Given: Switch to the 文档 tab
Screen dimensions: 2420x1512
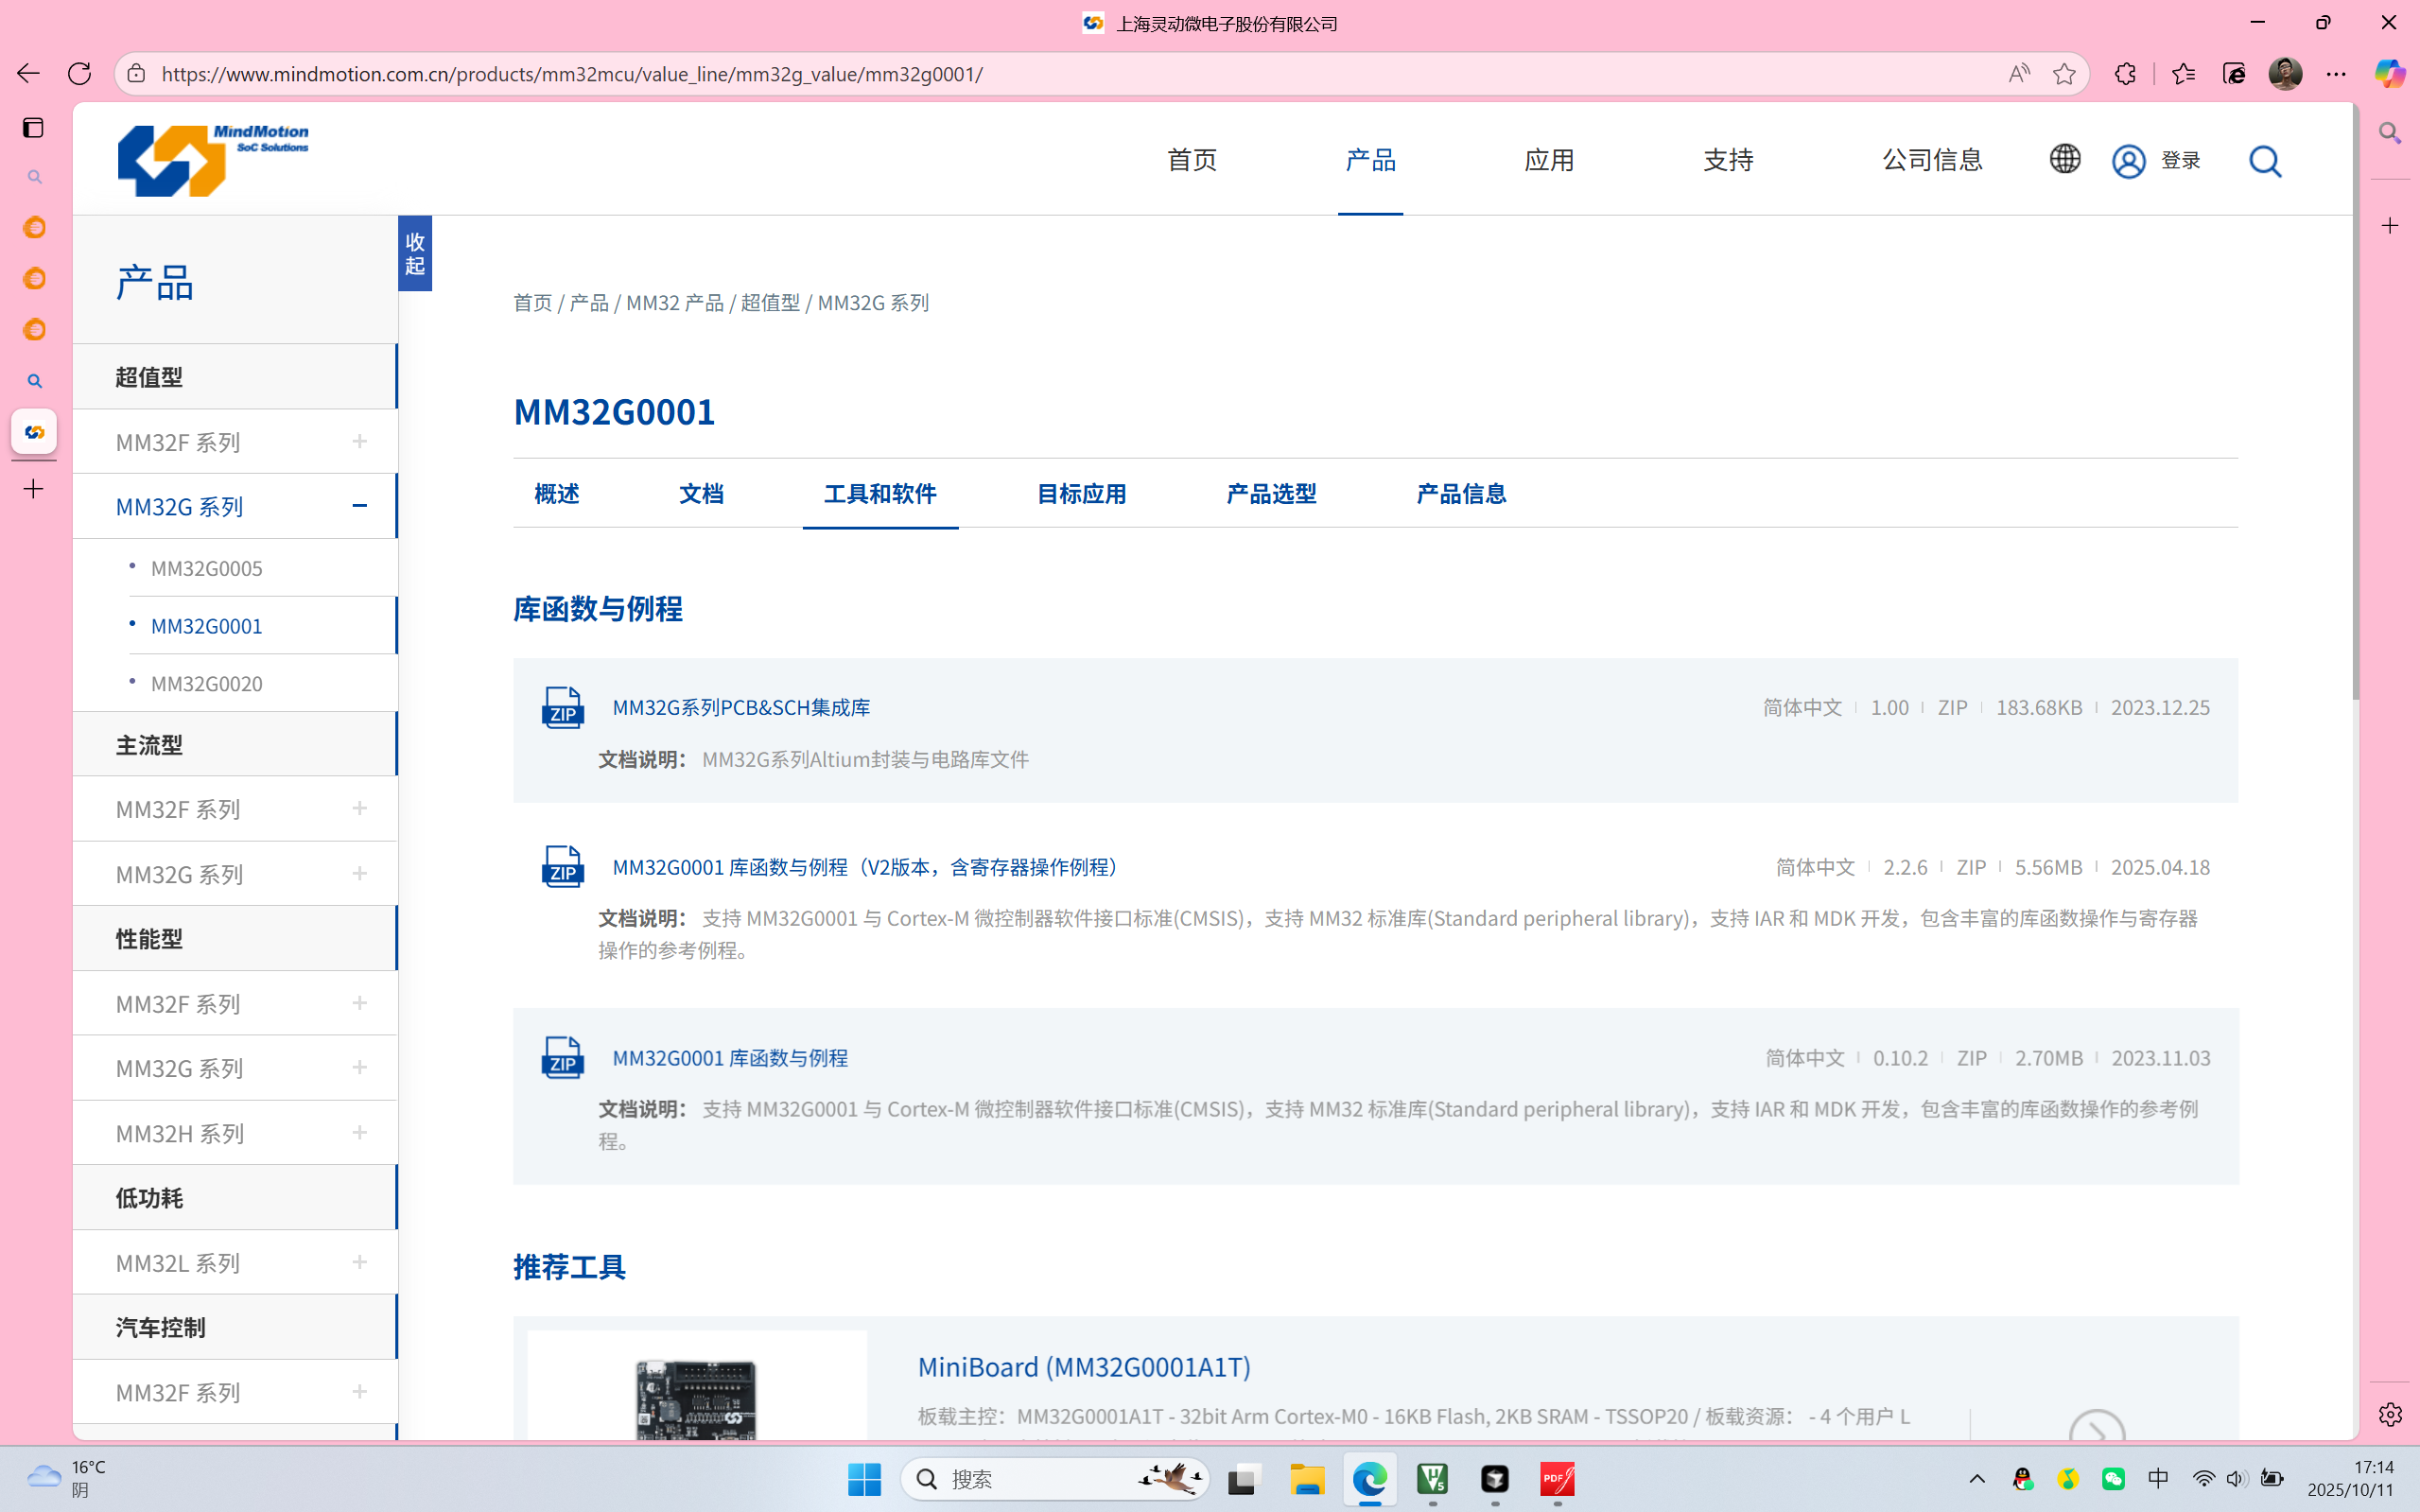Looking at the screenshot, I should click(x=700, y=494).
